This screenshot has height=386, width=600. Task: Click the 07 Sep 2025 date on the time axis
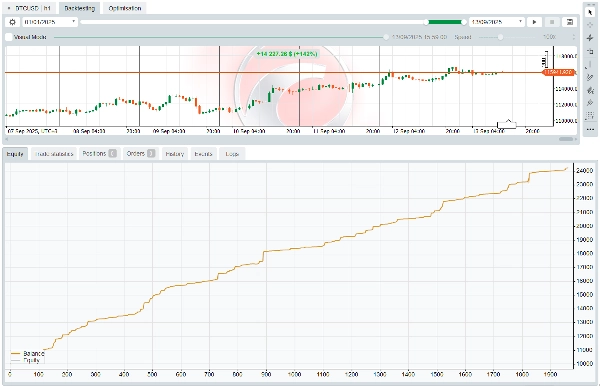(33, 131)
